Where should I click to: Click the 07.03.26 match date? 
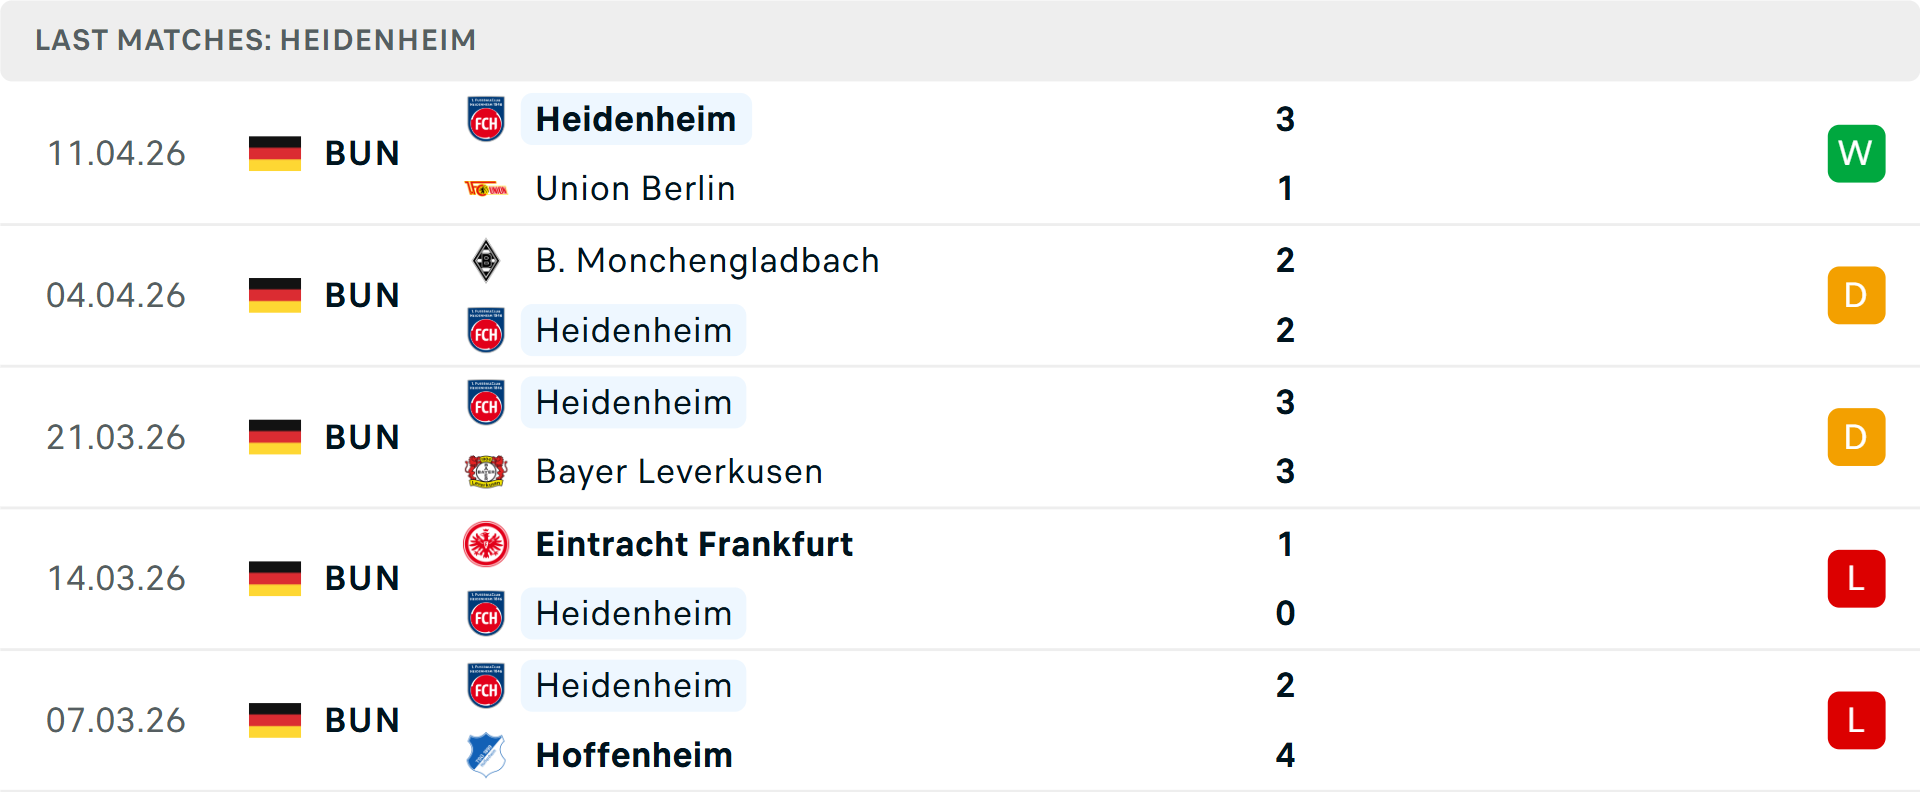[116, 720]
